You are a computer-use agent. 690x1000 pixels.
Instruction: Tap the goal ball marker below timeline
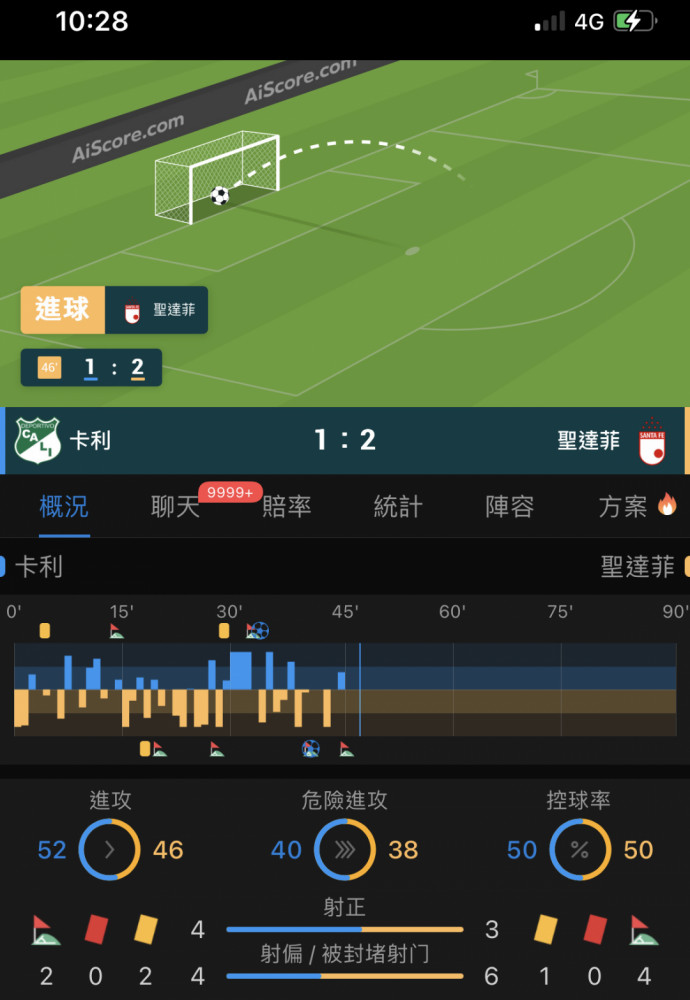[x=311, y=748]
